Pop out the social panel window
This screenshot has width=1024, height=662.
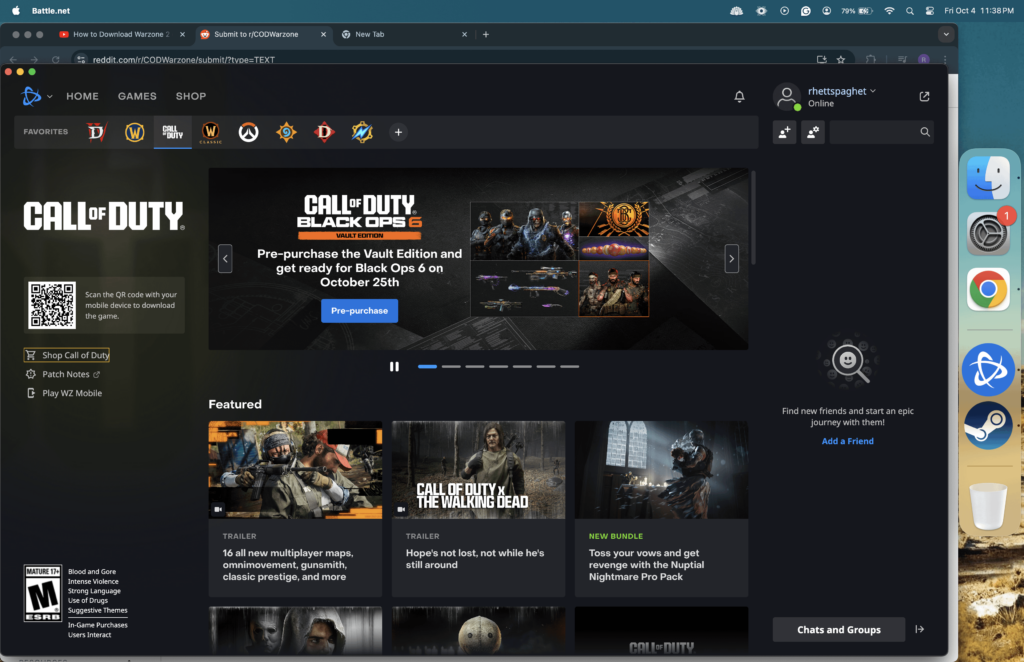click(x=924, y=97)
